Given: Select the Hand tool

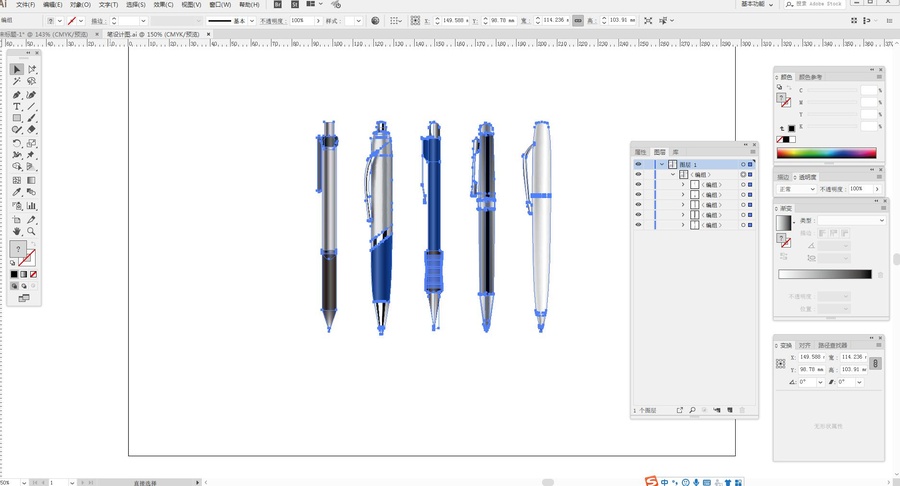Looking at the screenshot, I should point(17,231).
